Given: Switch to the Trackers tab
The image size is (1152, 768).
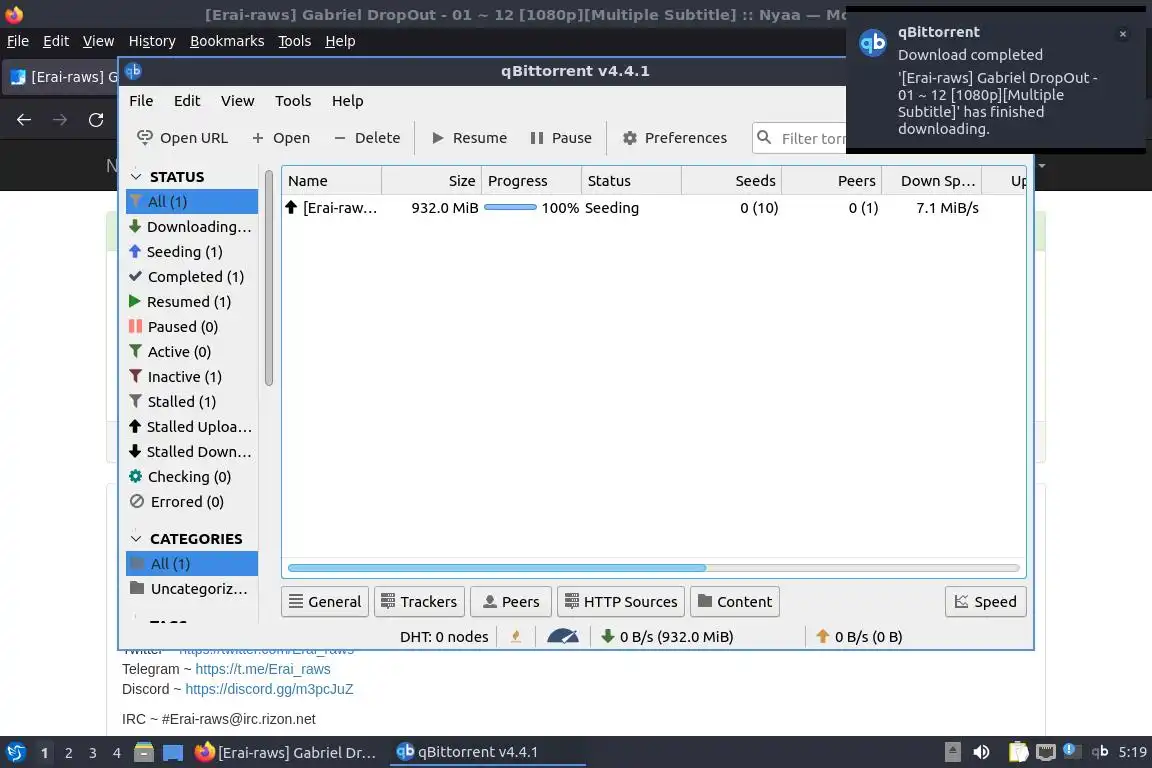Looking at the screenshot, I should (x=420, y=601).
